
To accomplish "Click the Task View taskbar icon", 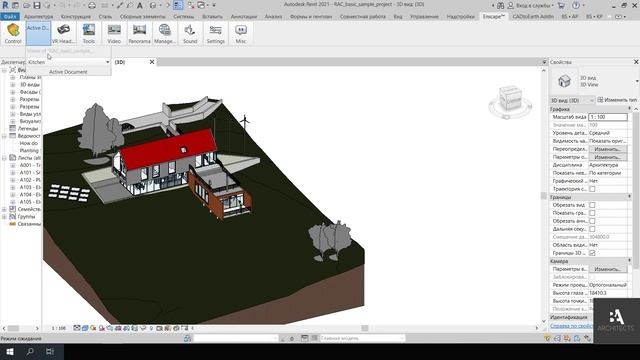I will tap(50, 351).
